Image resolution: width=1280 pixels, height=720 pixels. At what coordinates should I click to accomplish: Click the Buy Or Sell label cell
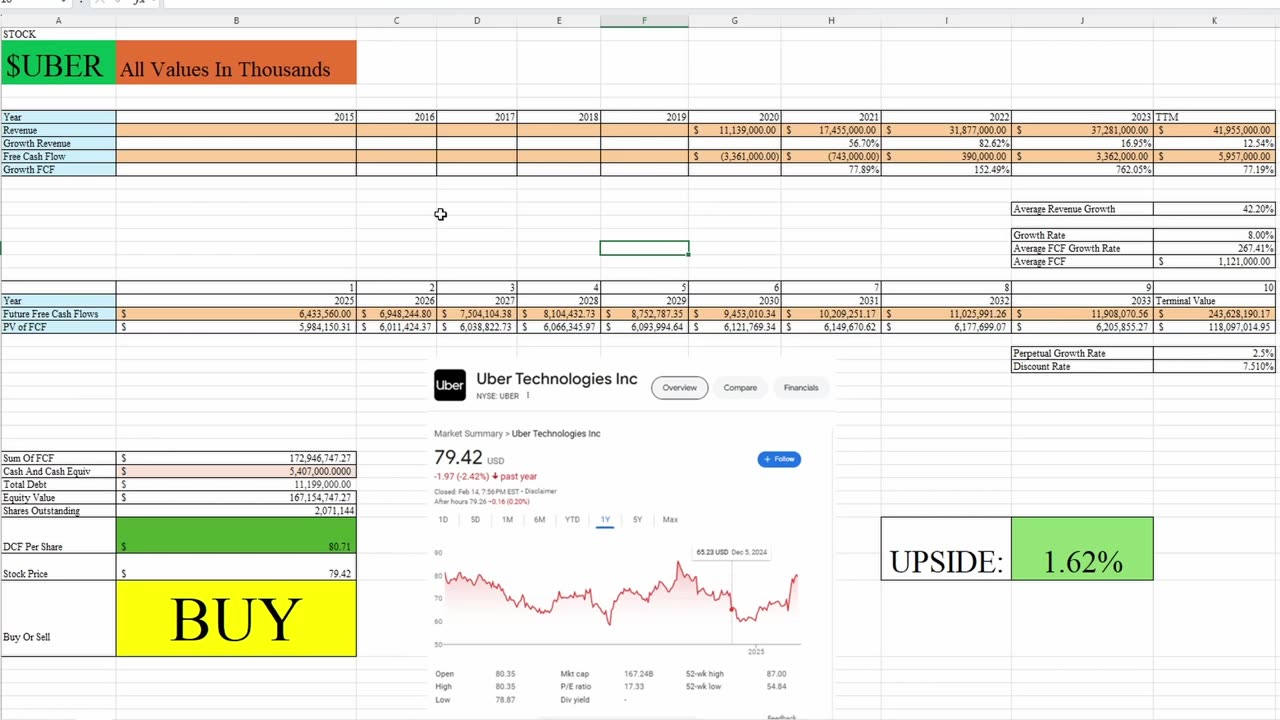[58, 619]
